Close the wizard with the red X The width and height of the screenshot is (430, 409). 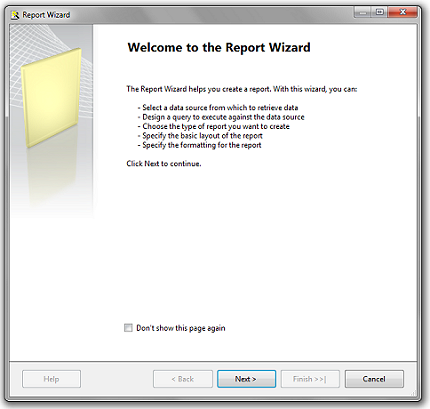tap(403, 12)
